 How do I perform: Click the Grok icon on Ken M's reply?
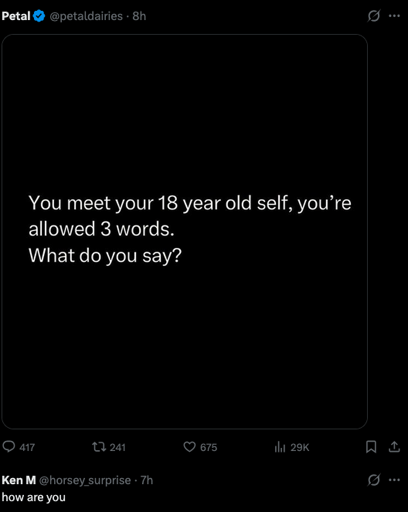tap(373, 480)
